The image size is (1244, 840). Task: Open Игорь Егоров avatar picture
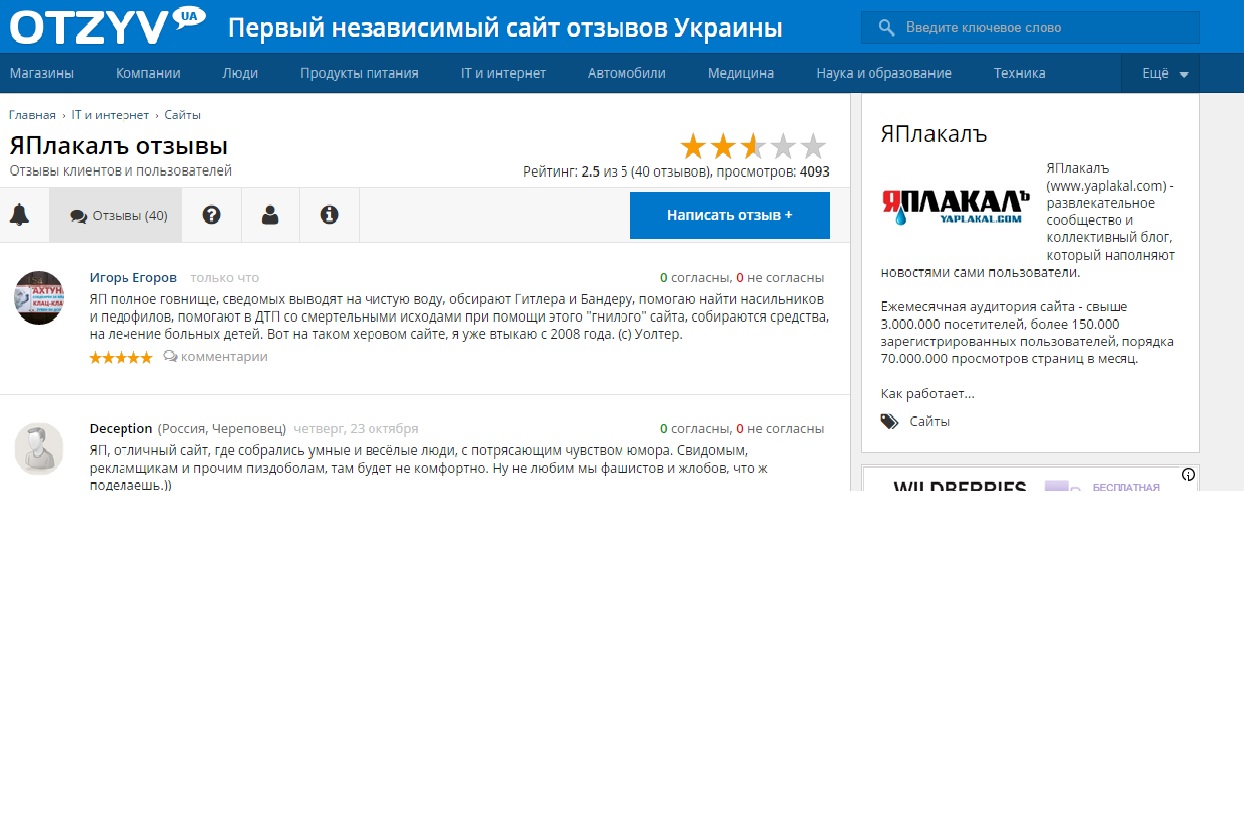(39, 298)
